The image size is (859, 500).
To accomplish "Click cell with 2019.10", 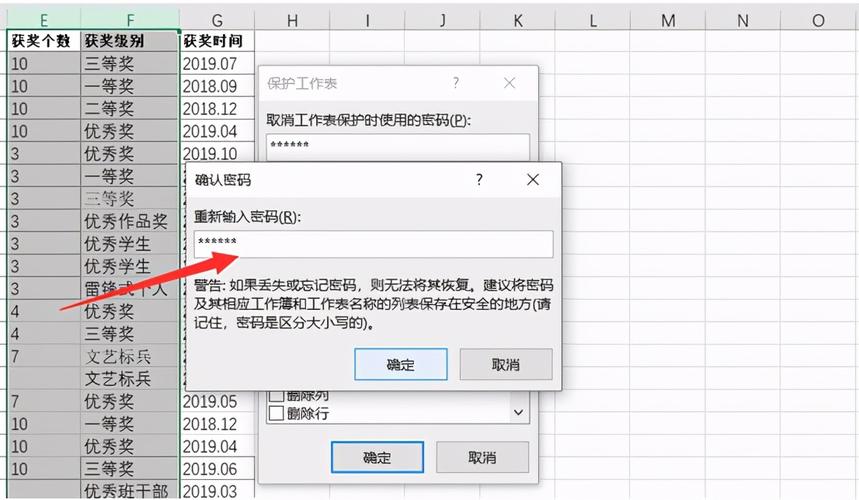I will click(217, 153).
